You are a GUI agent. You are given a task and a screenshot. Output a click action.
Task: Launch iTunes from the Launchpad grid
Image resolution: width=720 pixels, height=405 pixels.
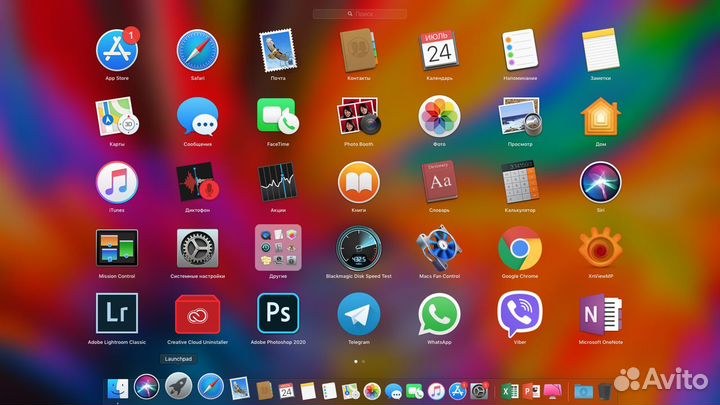(117, 183)
